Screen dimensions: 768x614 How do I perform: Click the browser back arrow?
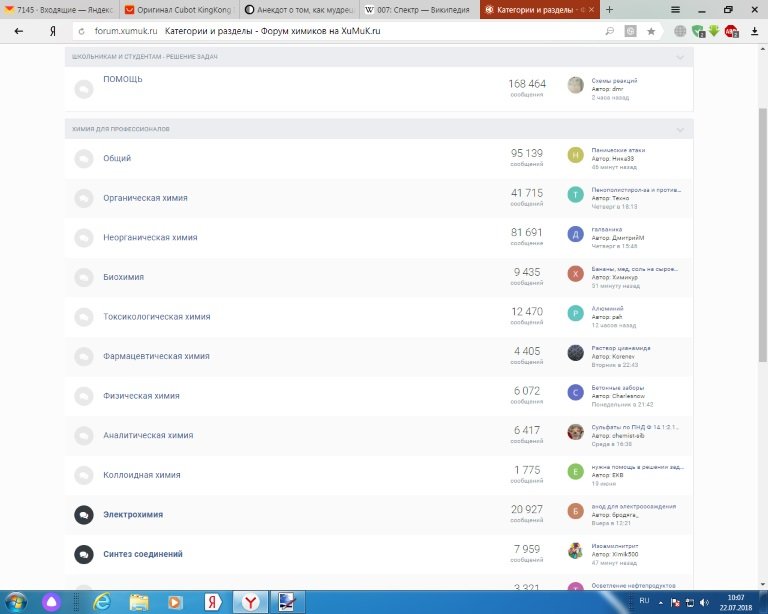(19, 31)
